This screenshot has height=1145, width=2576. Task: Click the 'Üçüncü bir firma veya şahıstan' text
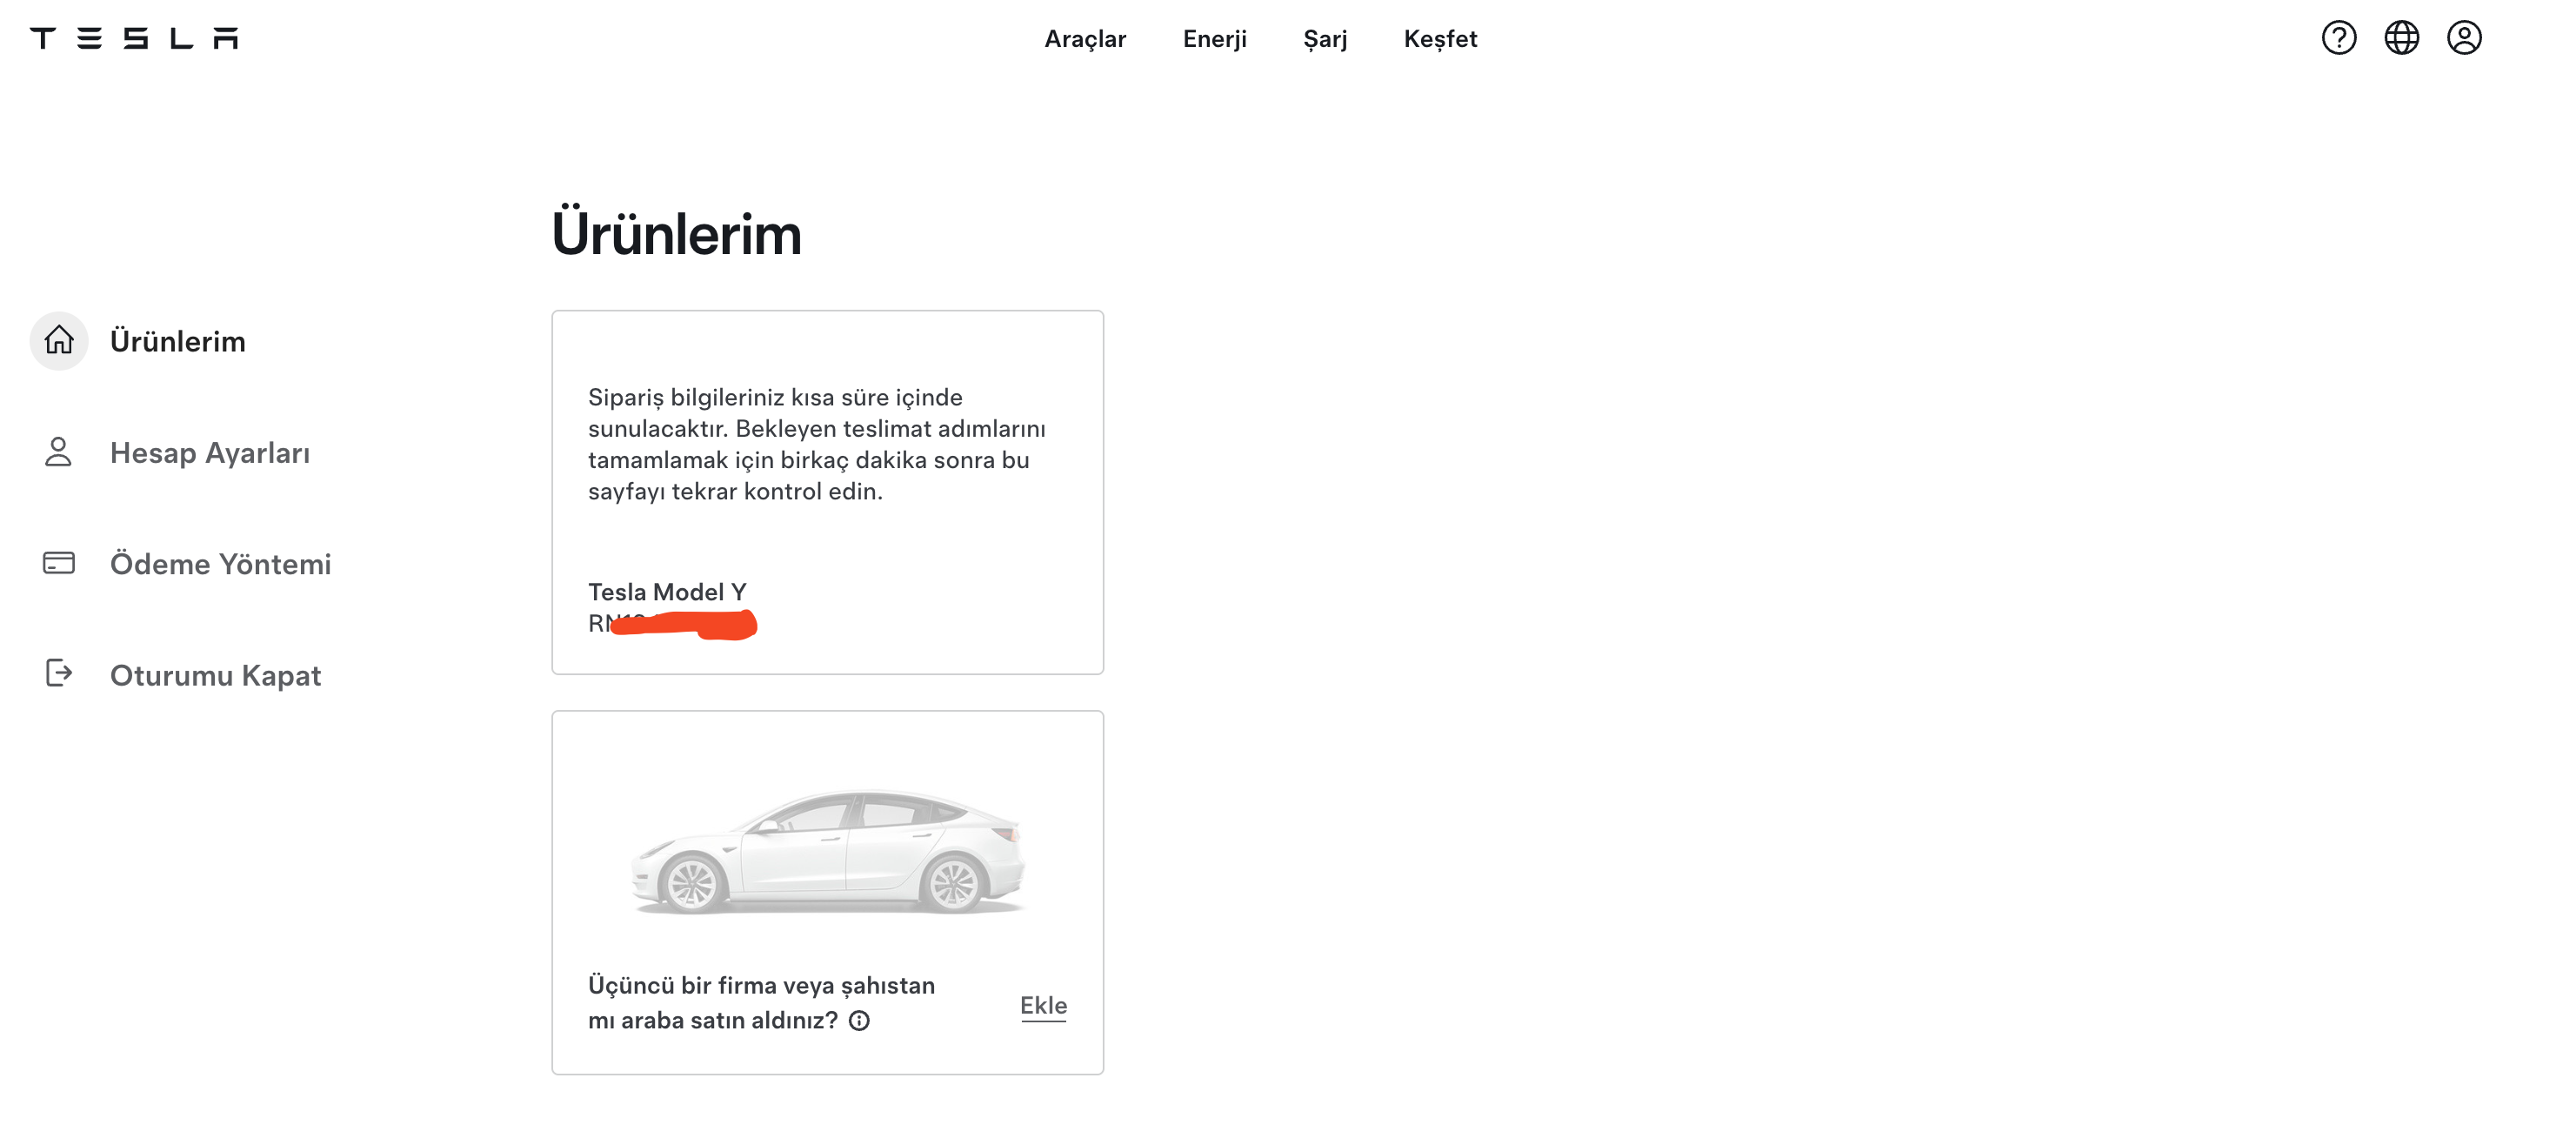(x=761, y=1003)
